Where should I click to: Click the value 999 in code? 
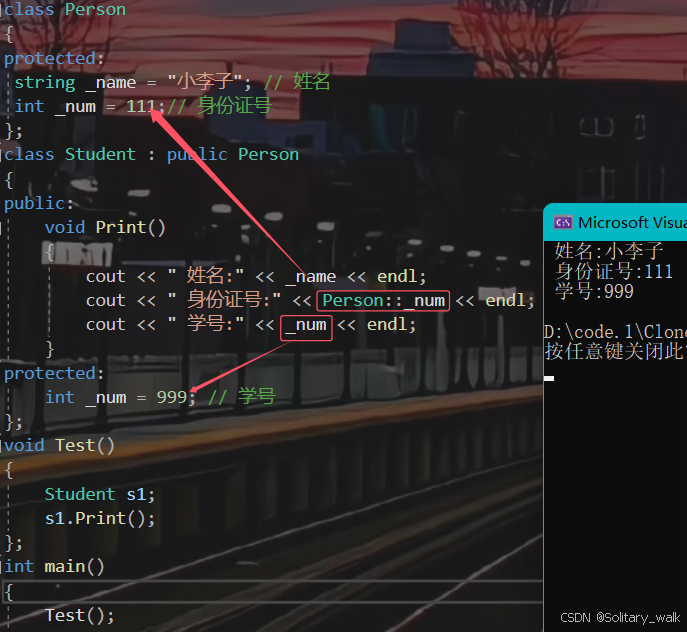(172, 397)
